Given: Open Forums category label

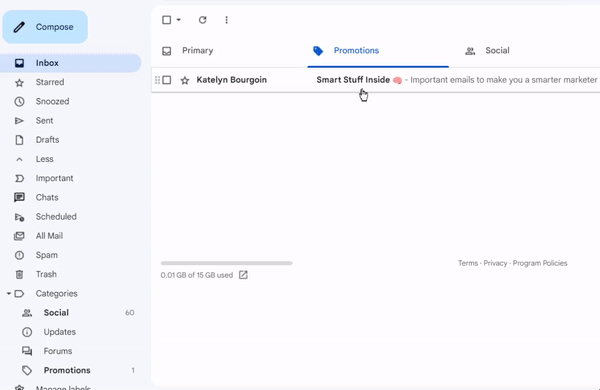Looking at the screenshot, I should point(58,351).
